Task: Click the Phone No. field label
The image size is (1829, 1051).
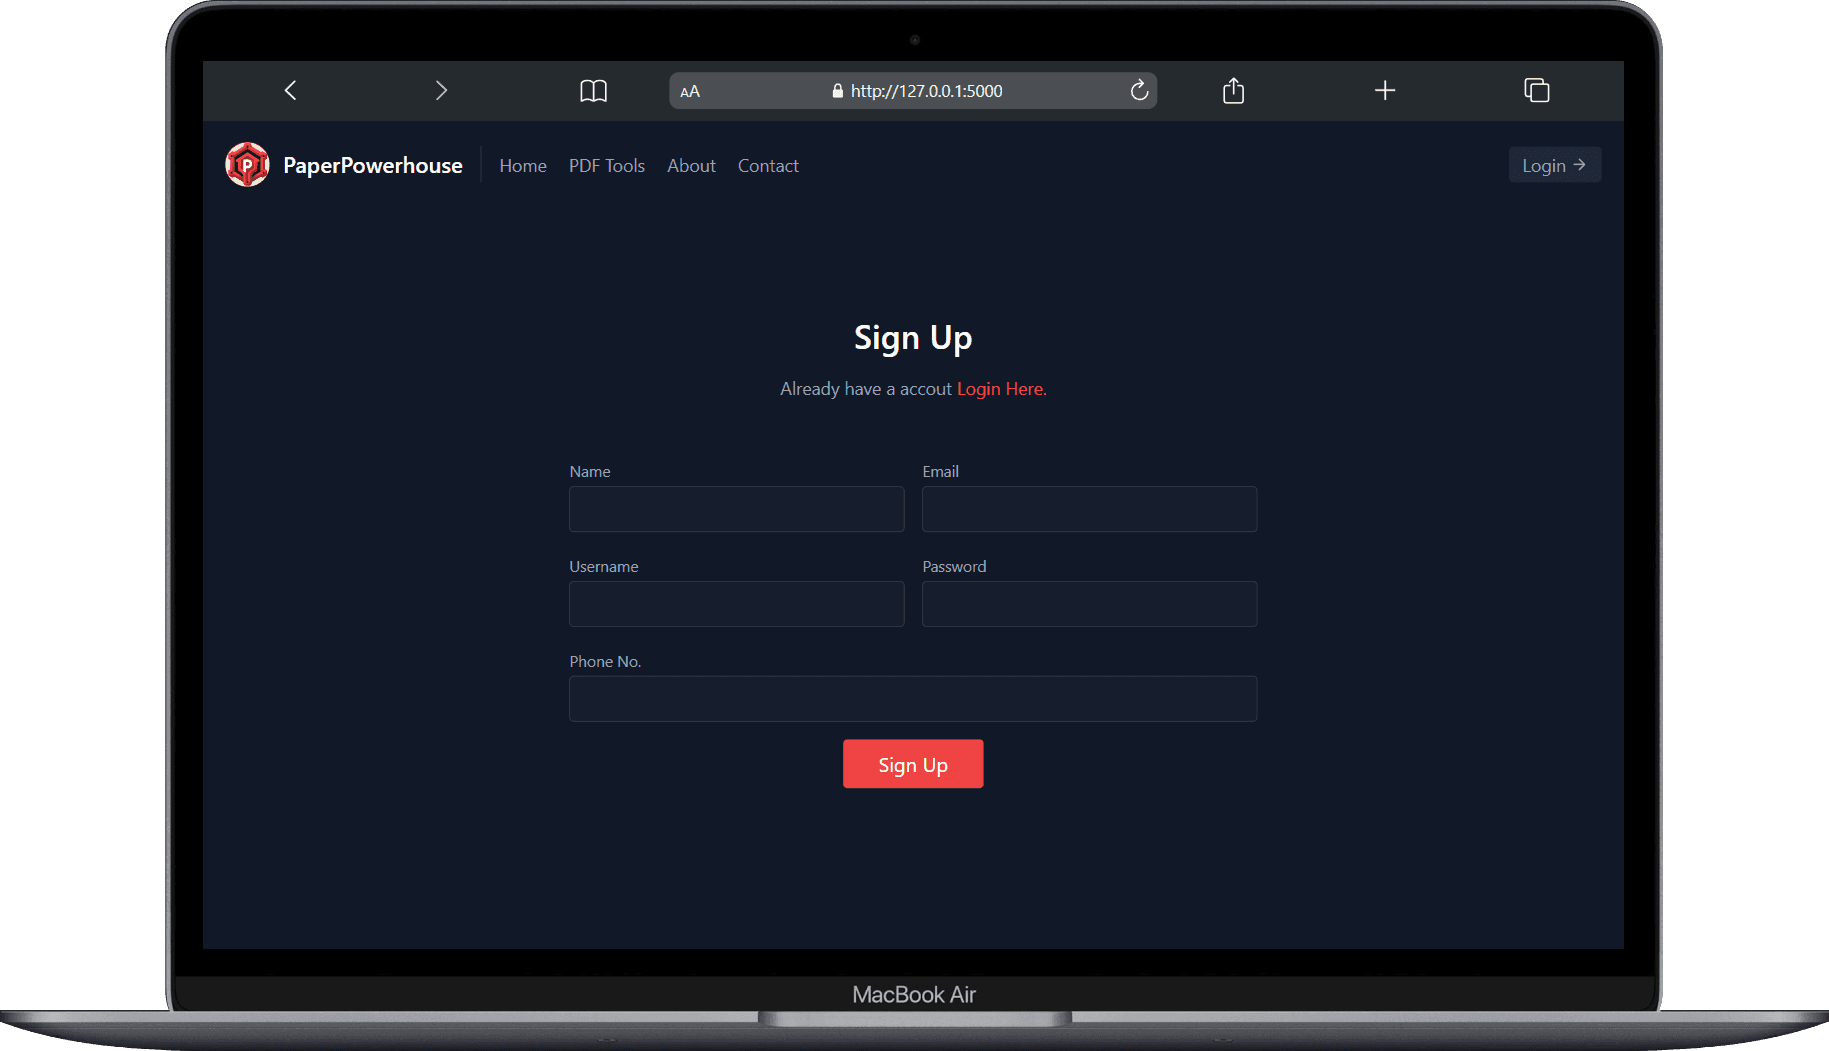Action: pos(605,661)
